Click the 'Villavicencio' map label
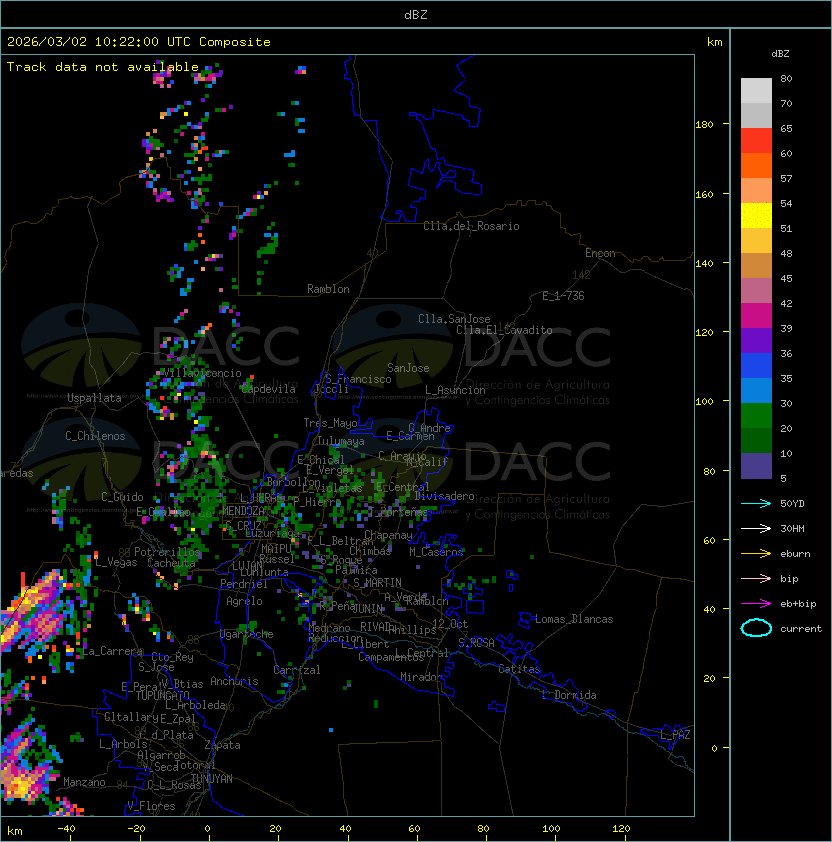This screenshot has width=832, height=842. tap(202, 373)
